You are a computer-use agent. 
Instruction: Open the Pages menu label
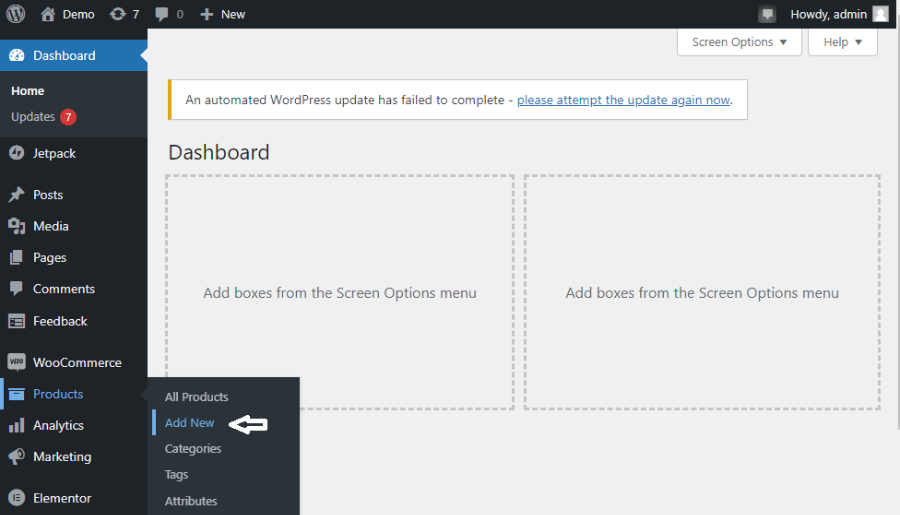pos(49,258)
